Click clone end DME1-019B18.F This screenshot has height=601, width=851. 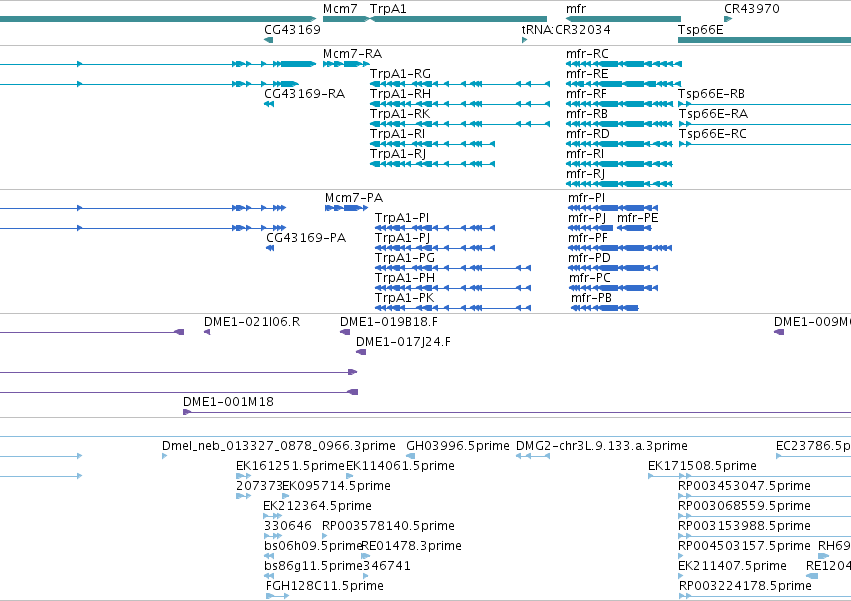tap(345, 332)
